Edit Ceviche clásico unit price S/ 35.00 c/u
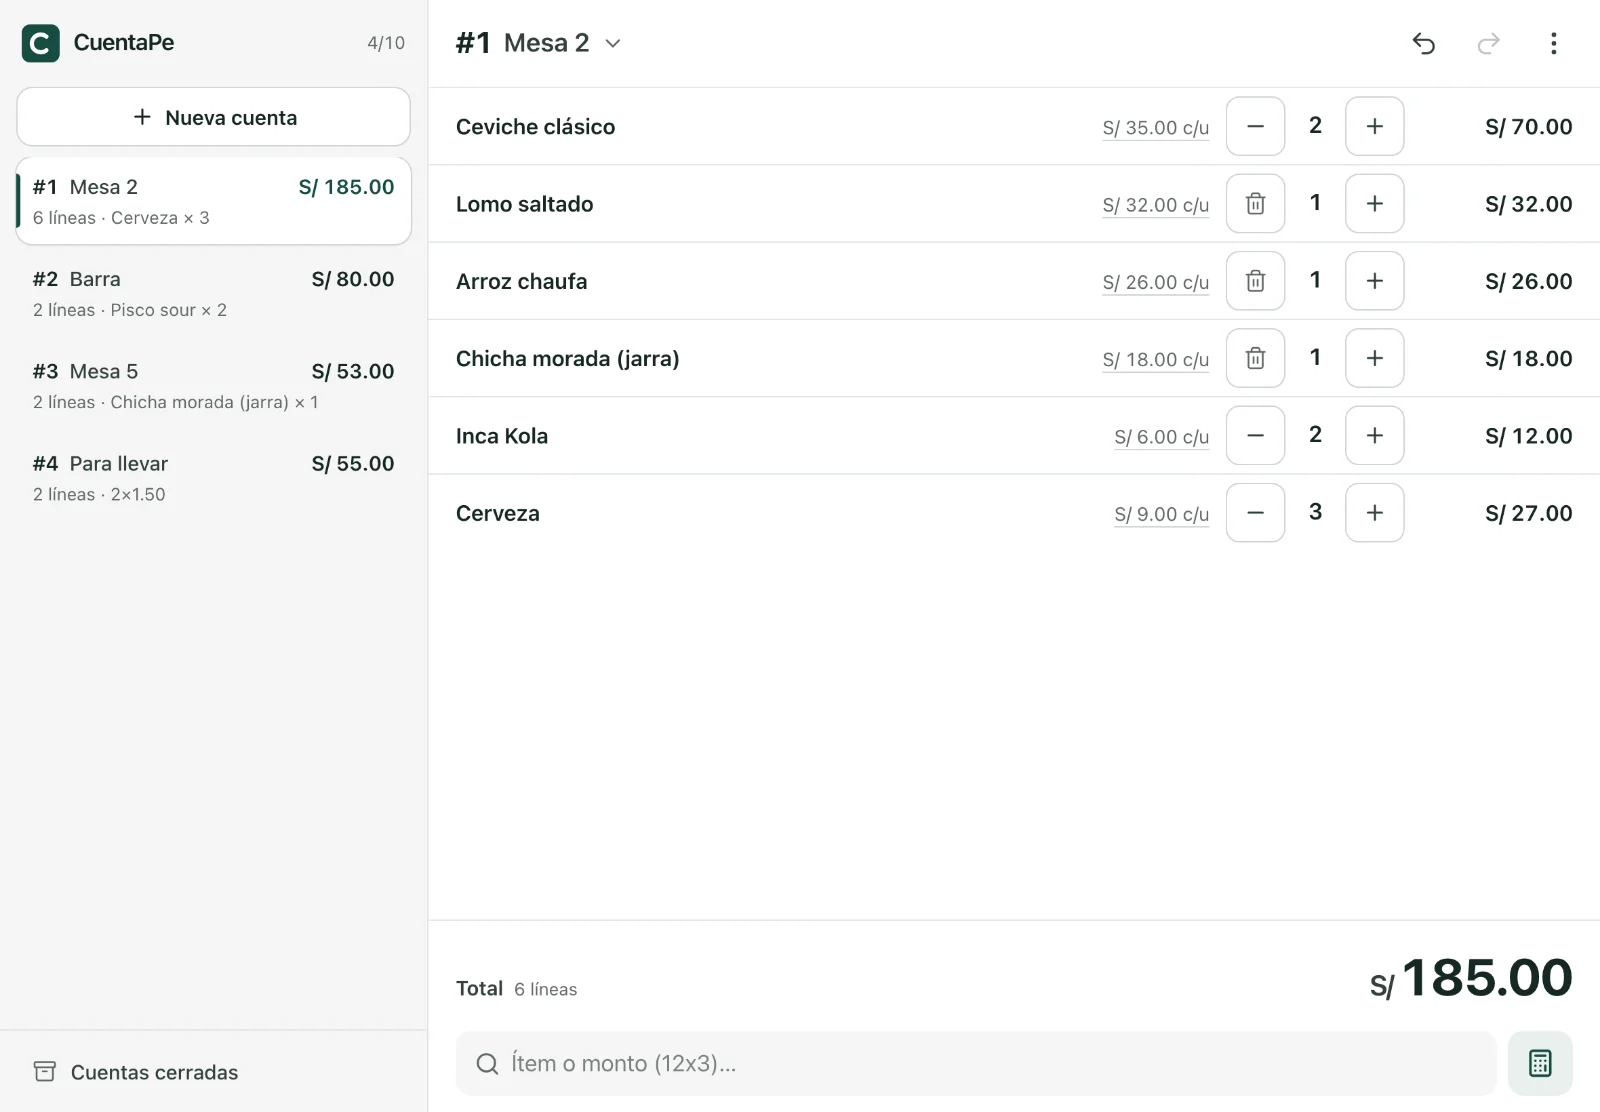 pyautogui.click(x=1155, y=128)
